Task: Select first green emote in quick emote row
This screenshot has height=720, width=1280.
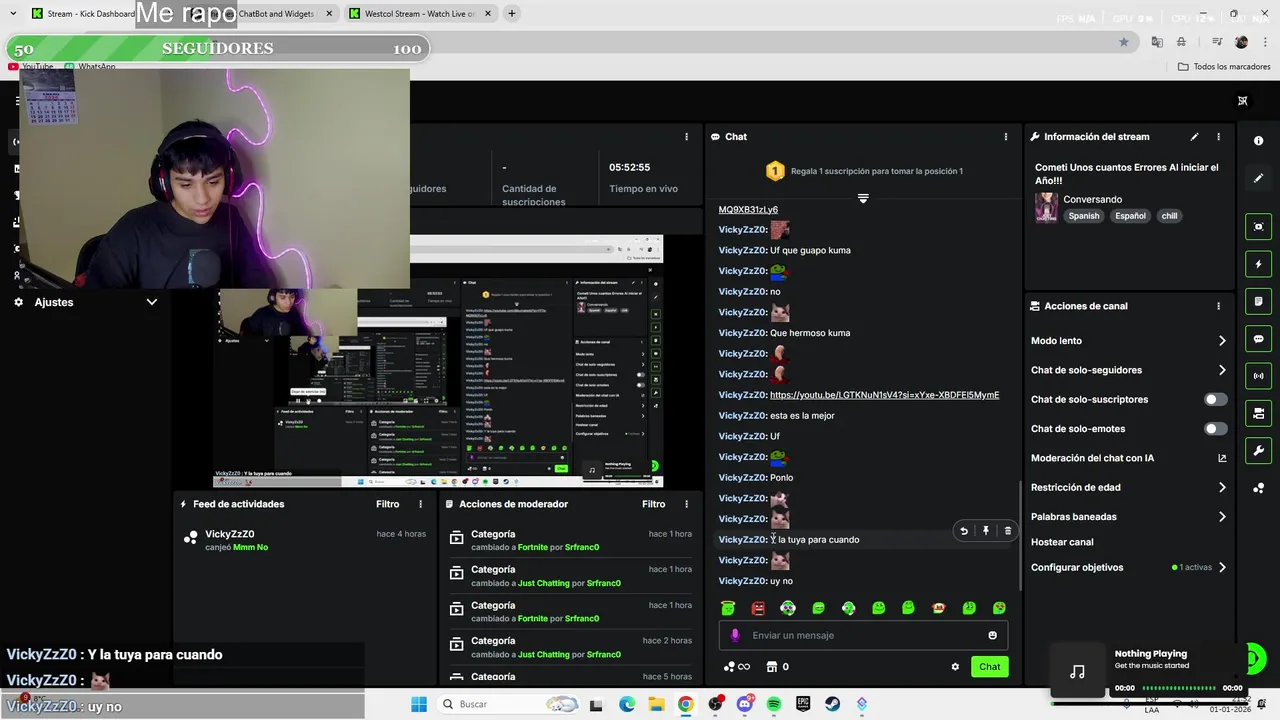Action: 728,608
